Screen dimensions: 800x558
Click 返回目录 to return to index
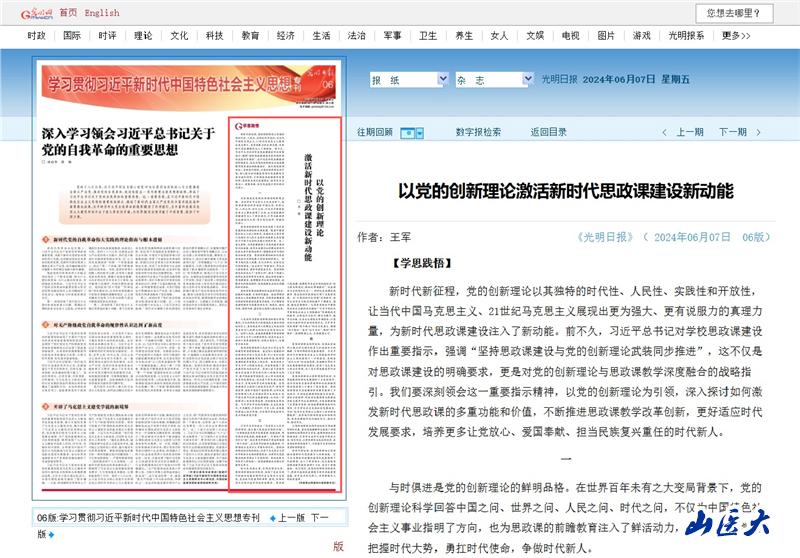(548, 132)
